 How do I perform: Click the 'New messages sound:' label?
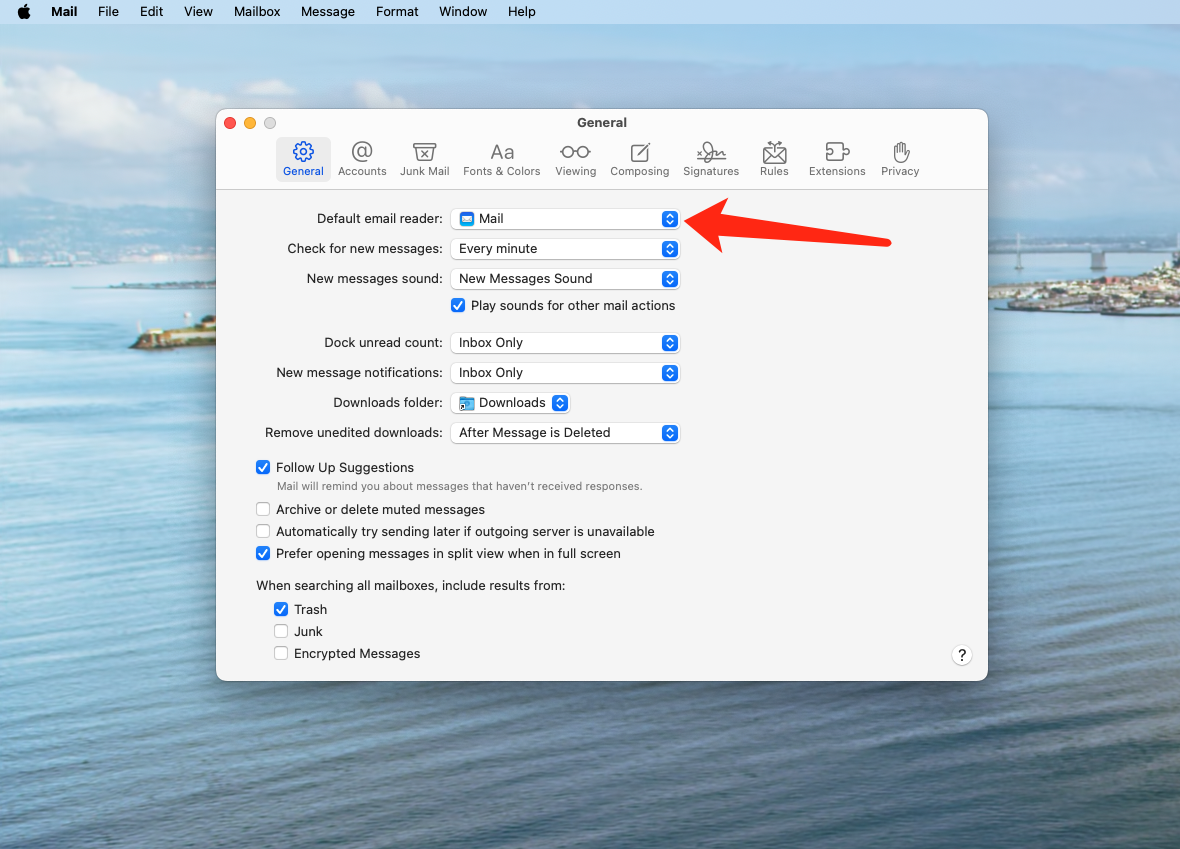pyautogui.click(x=375, y=279)
